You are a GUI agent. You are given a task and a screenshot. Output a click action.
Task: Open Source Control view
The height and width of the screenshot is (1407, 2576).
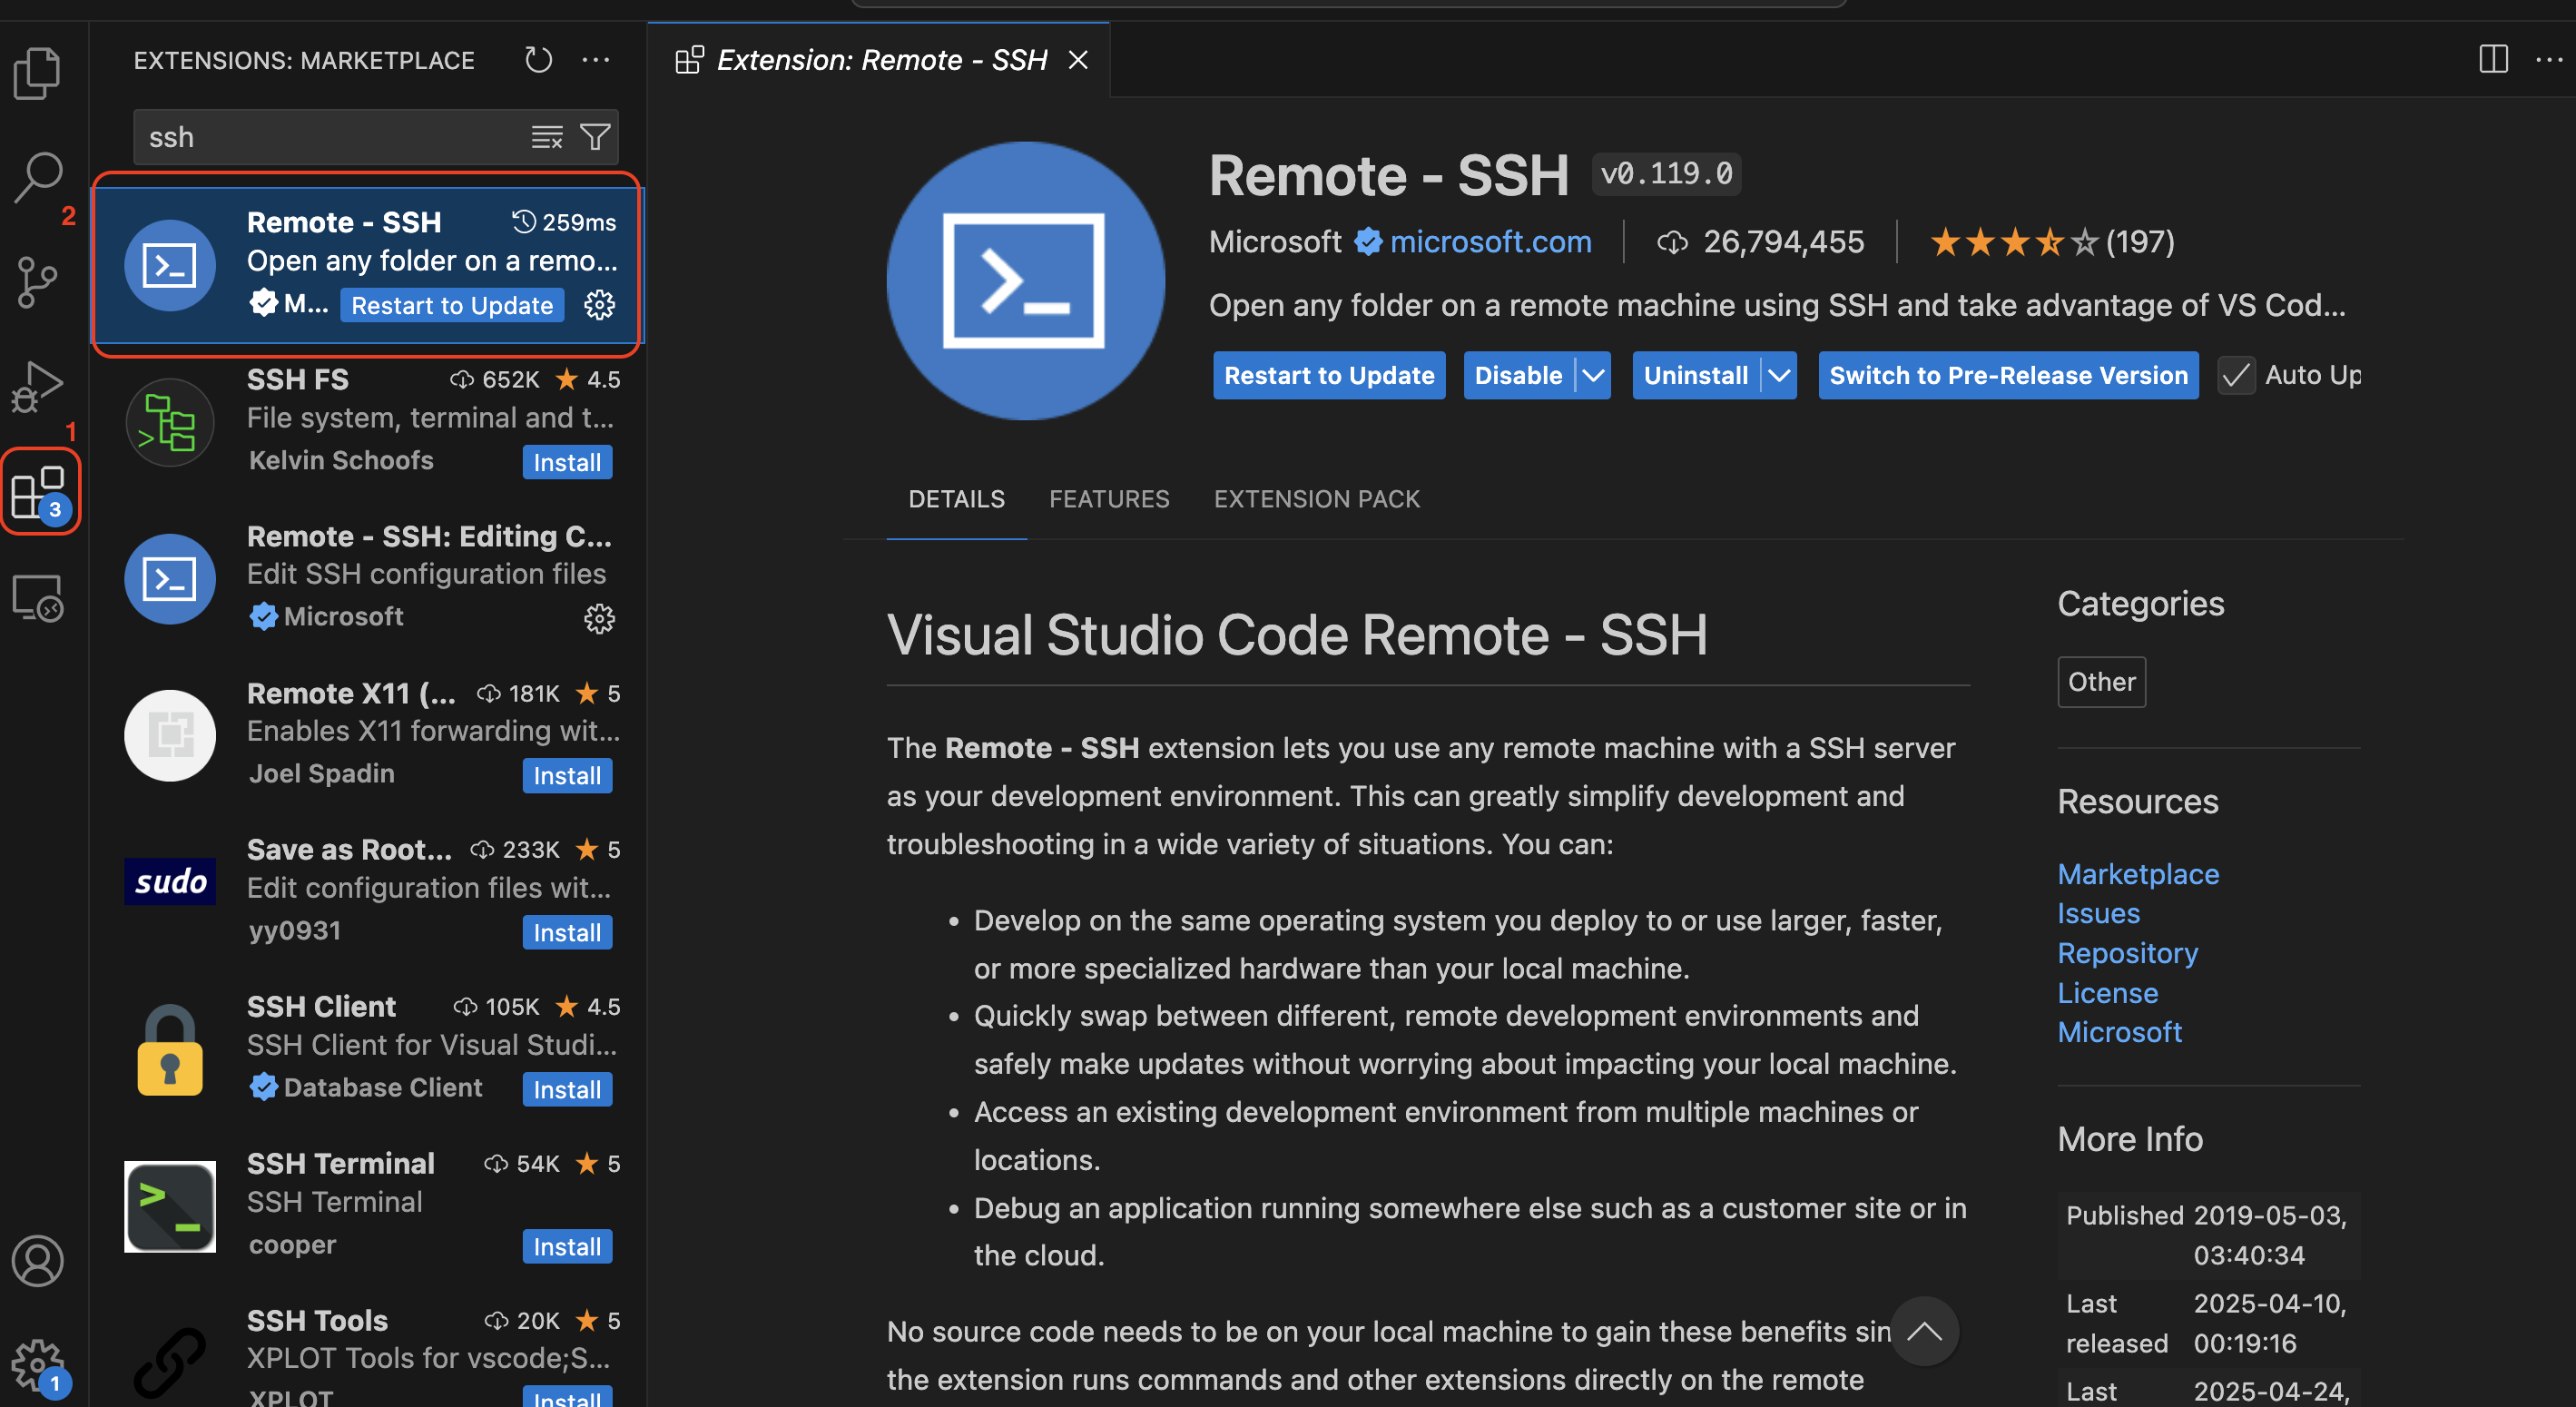point(38,283)
